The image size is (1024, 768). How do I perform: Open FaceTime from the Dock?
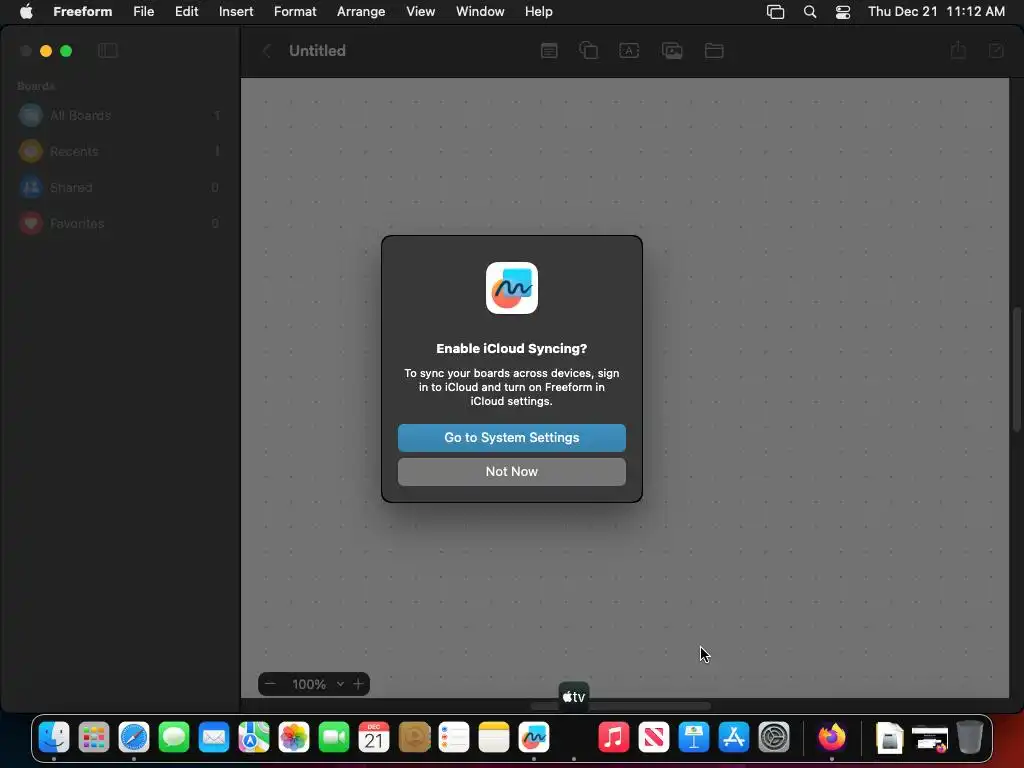click(334, 738)
